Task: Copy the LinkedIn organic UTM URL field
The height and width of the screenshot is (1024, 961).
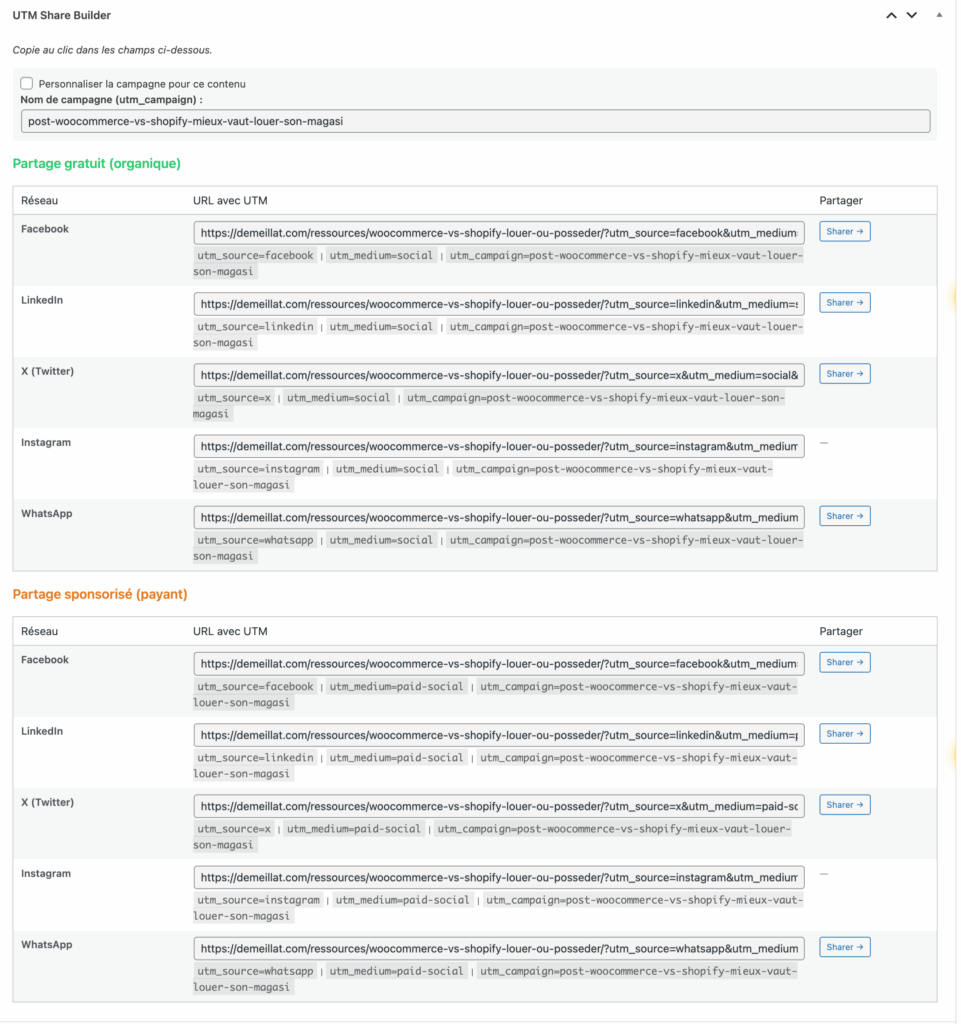Action: [x=500, y=304]
